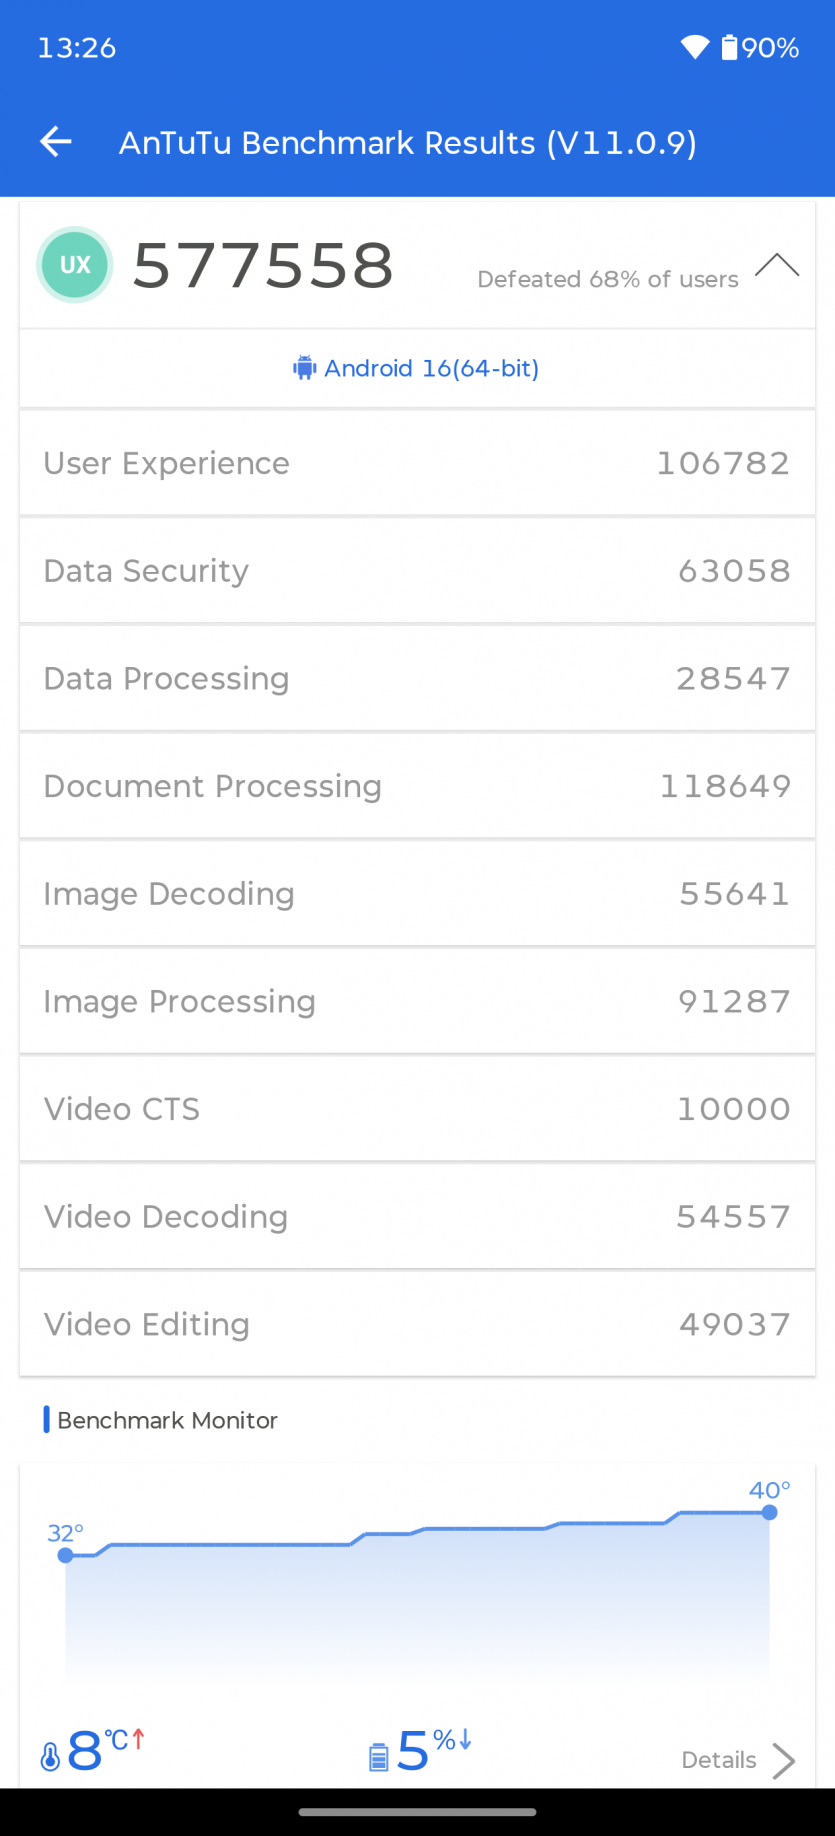Click the thermometer temperature icon
Viewport: 835px width, 1836px height.
(x=50, y=1756)
